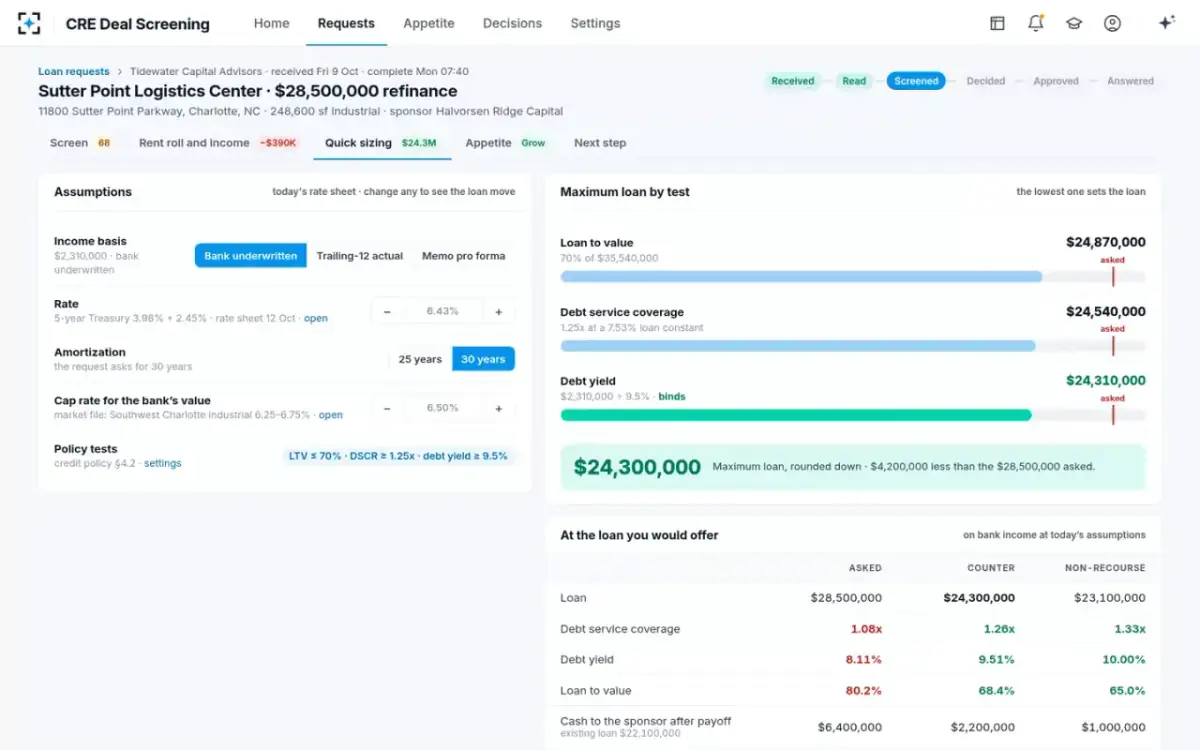Open the credit policy settings link

(163, 464)
